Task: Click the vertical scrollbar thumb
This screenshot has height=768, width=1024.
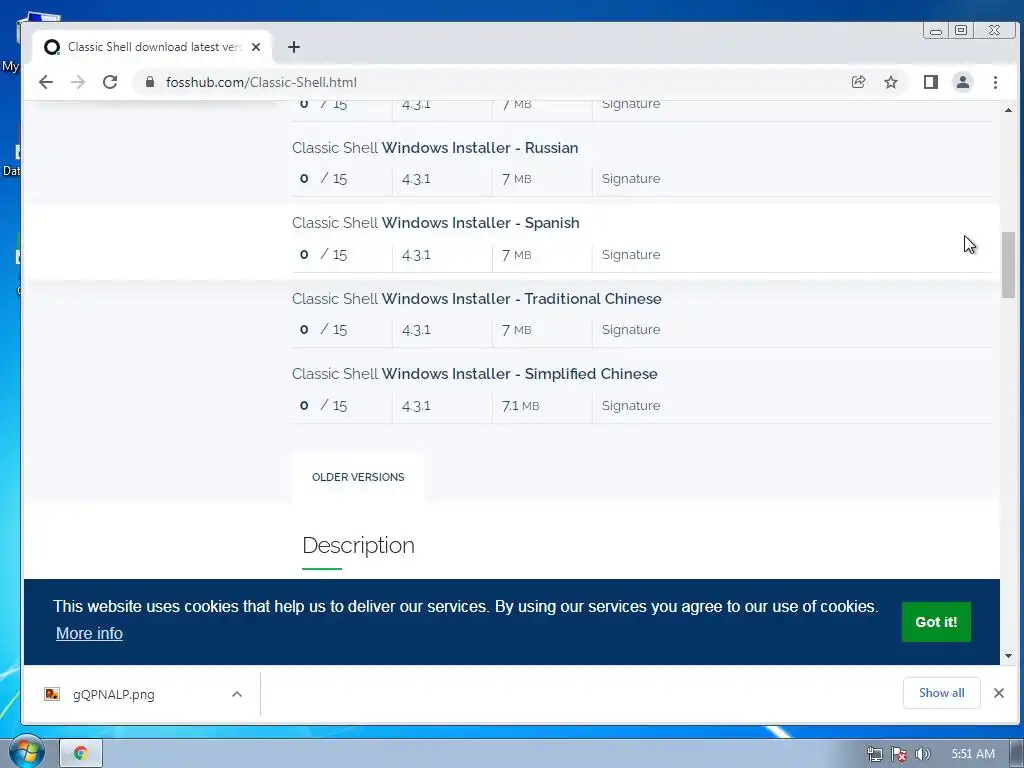Action: point(1008,264)
